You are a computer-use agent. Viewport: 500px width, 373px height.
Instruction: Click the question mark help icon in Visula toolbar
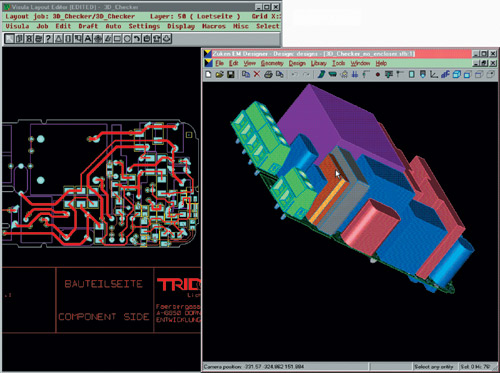[48, 39]
